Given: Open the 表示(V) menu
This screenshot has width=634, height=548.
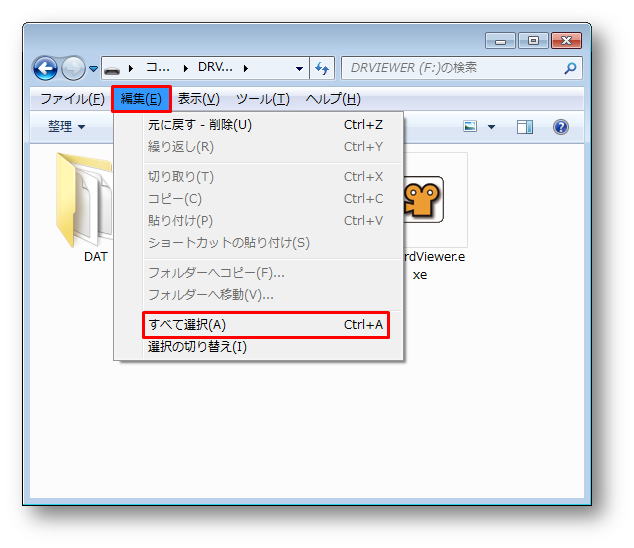Looking at the screenshot, I should click(x=199, y=99).
